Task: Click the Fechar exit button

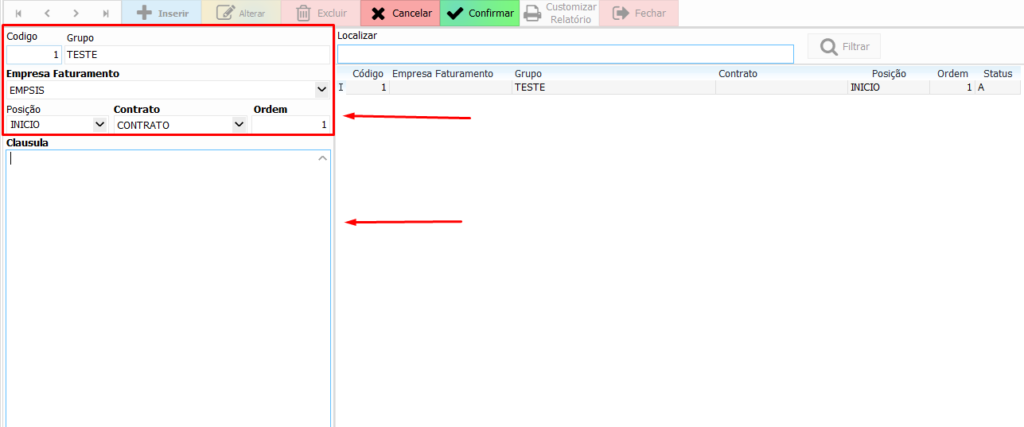Action: click(639, 13)
